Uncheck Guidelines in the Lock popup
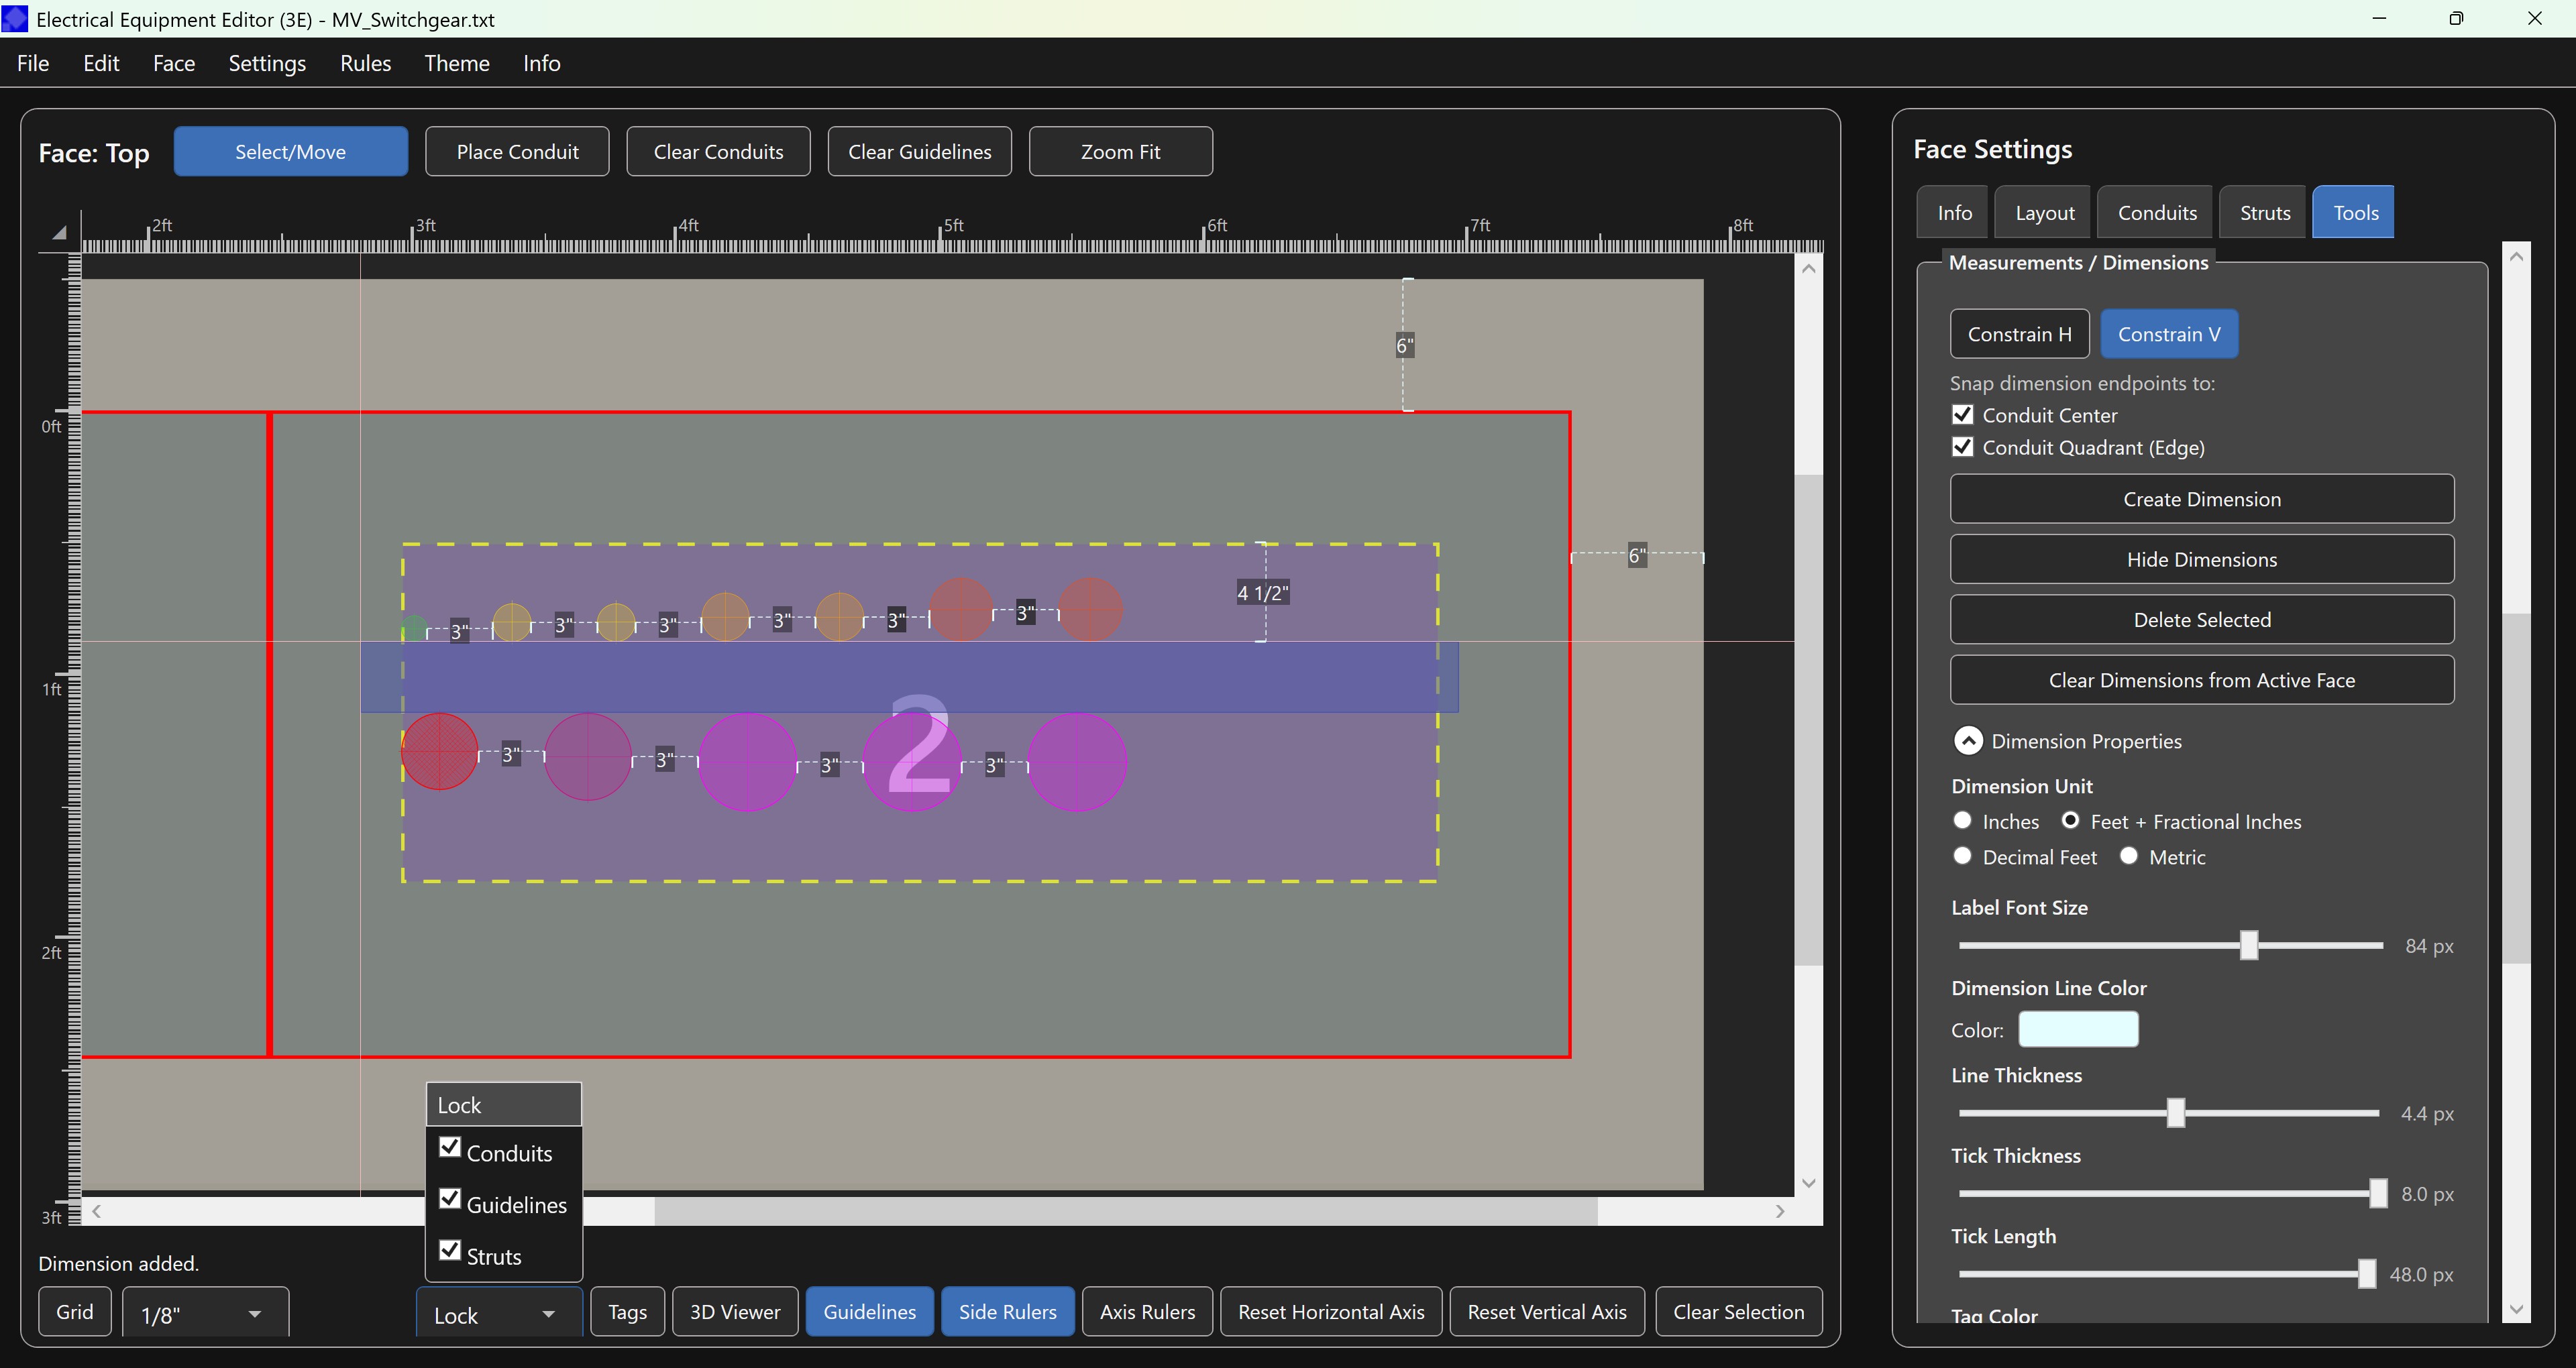The image size is (2576, 1368). click(x=450, y=1199)
